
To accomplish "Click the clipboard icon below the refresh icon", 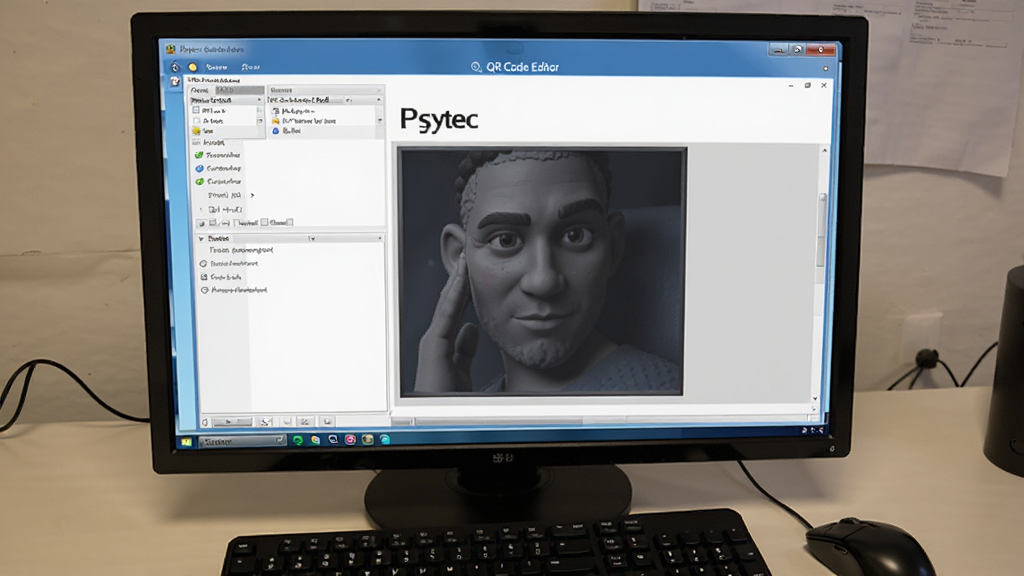I will tap(175, 81).
